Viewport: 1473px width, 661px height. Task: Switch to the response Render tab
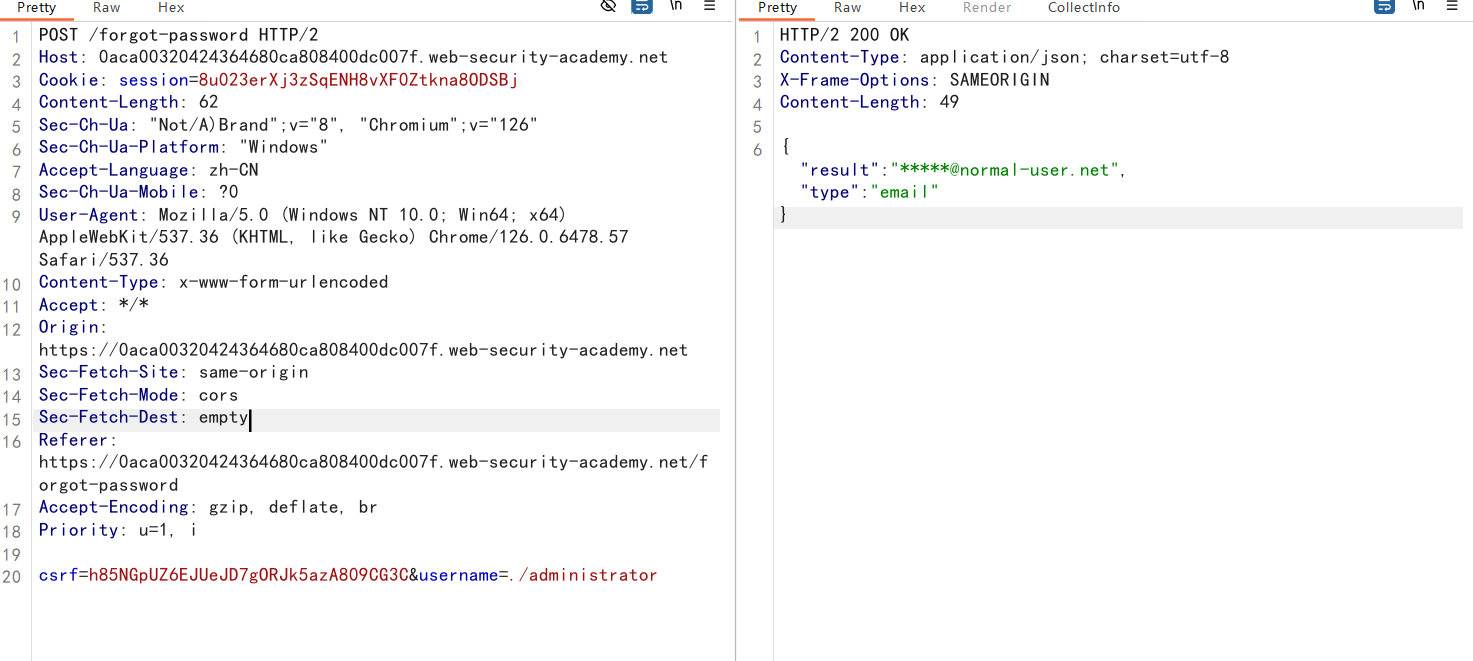click(x=987, y=7)
